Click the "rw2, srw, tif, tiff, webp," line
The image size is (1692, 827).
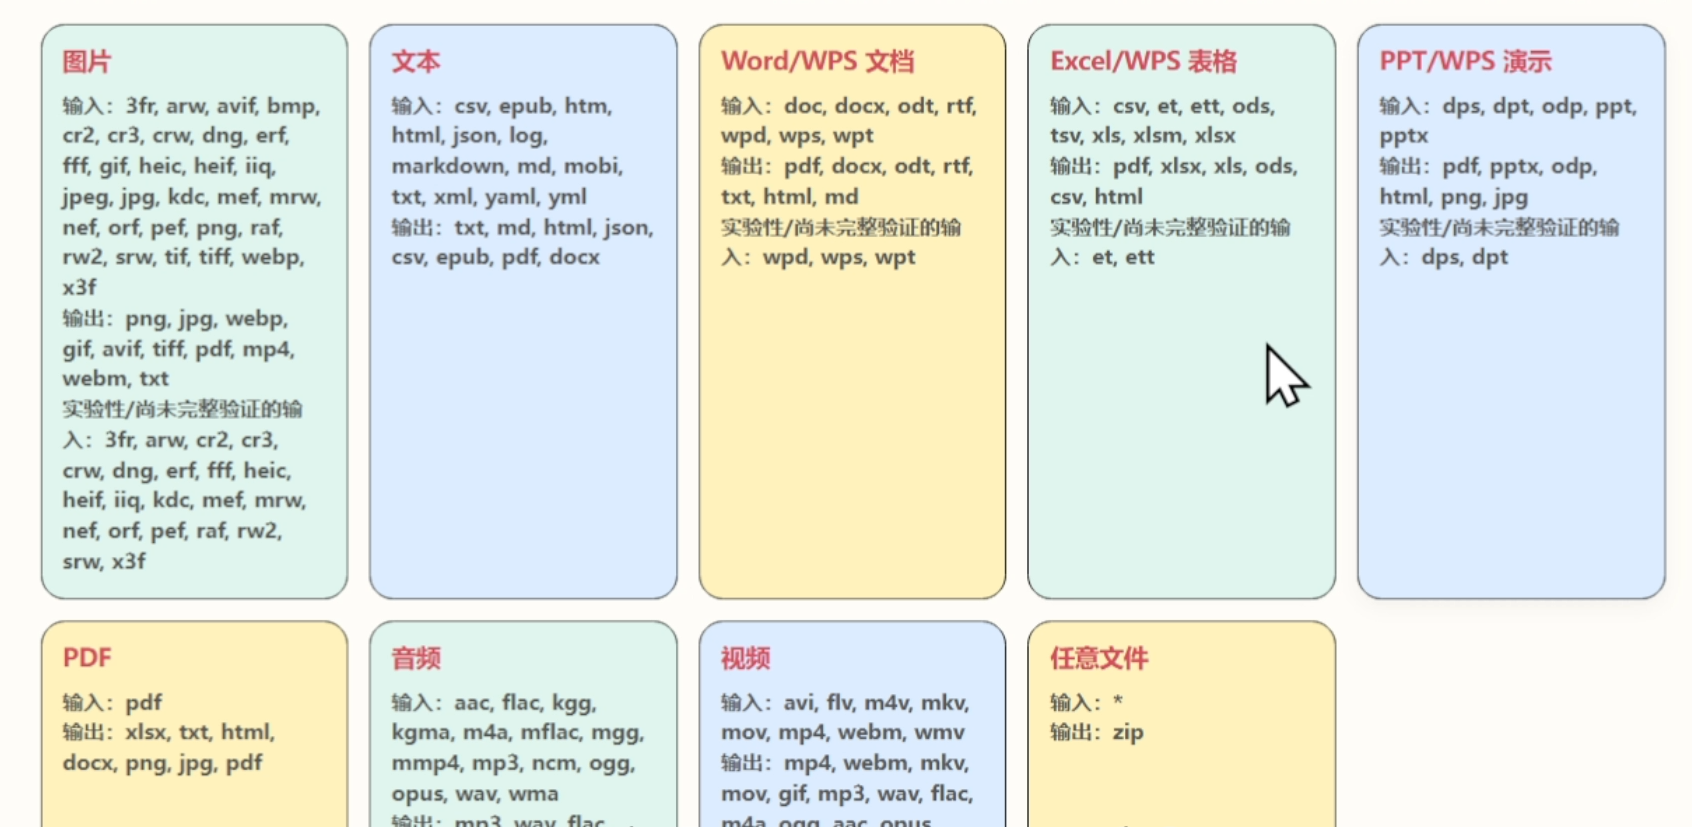184,257
